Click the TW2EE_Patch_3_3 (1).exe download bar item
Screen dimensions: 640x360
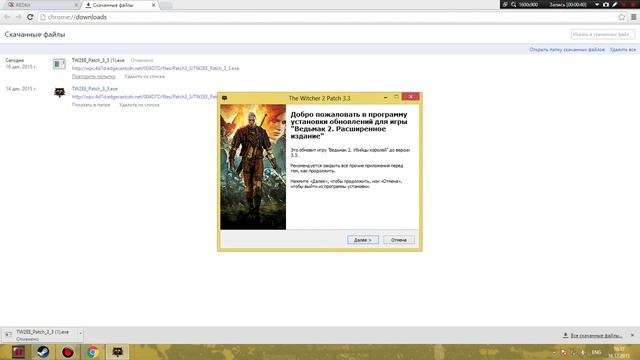(39, 335)
